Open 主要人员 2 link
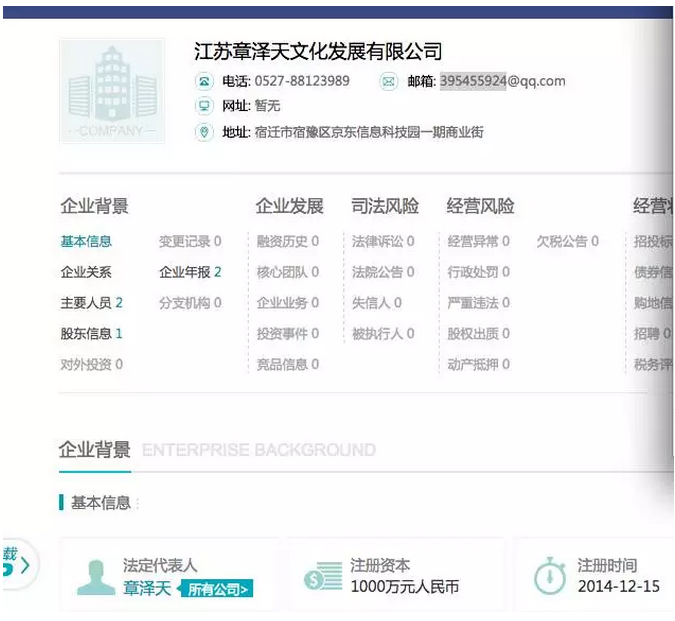This screenshot has width=675, height=621. tap(91, 303)
